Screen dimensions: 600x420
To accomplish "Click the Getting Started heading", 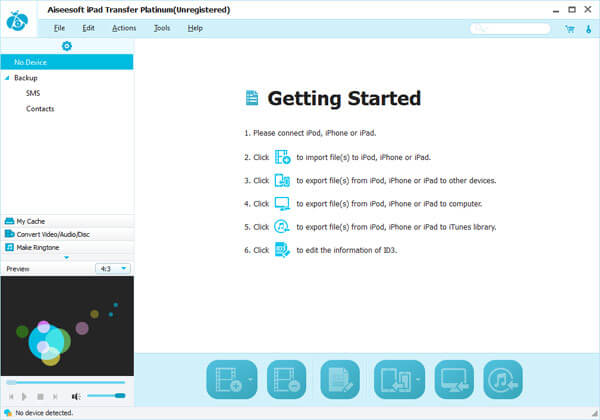I will pyautogui.click(x=344, y=98).
